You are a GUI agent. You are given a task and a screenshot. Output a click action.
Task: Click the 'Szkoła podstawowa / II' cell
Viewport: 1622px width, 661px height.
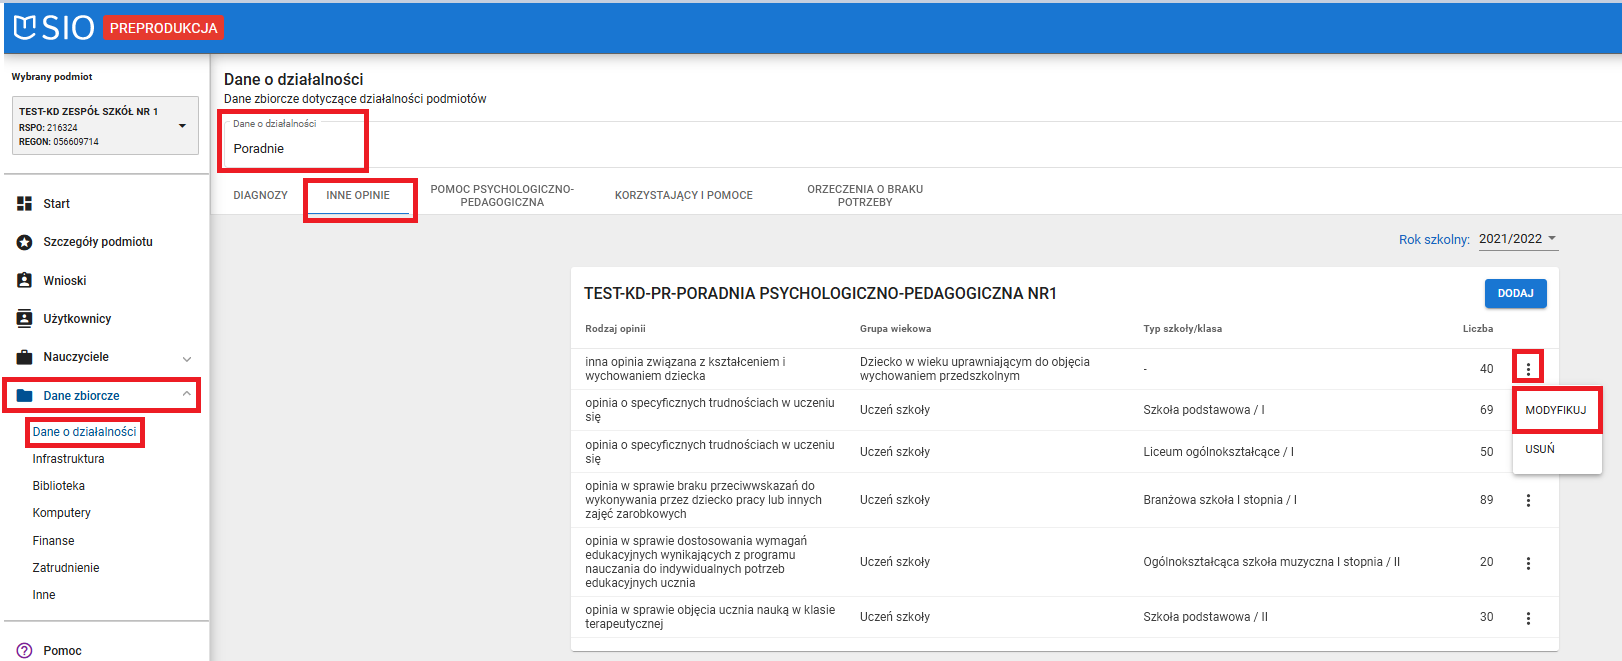click(1205, 617)
